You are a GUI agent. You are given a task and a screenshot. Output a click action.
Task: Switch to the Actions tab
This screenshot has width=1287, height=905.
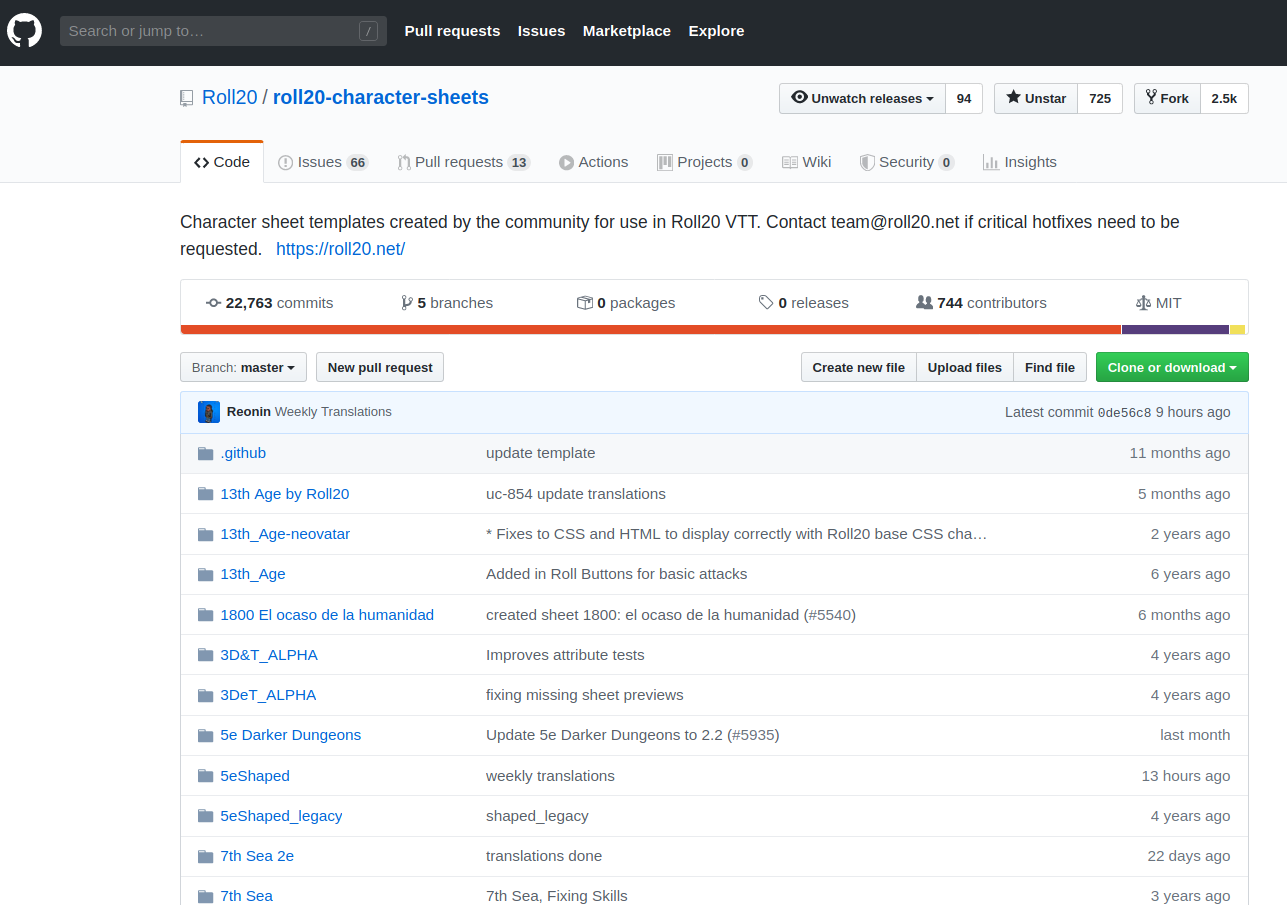tap(594, 162)
